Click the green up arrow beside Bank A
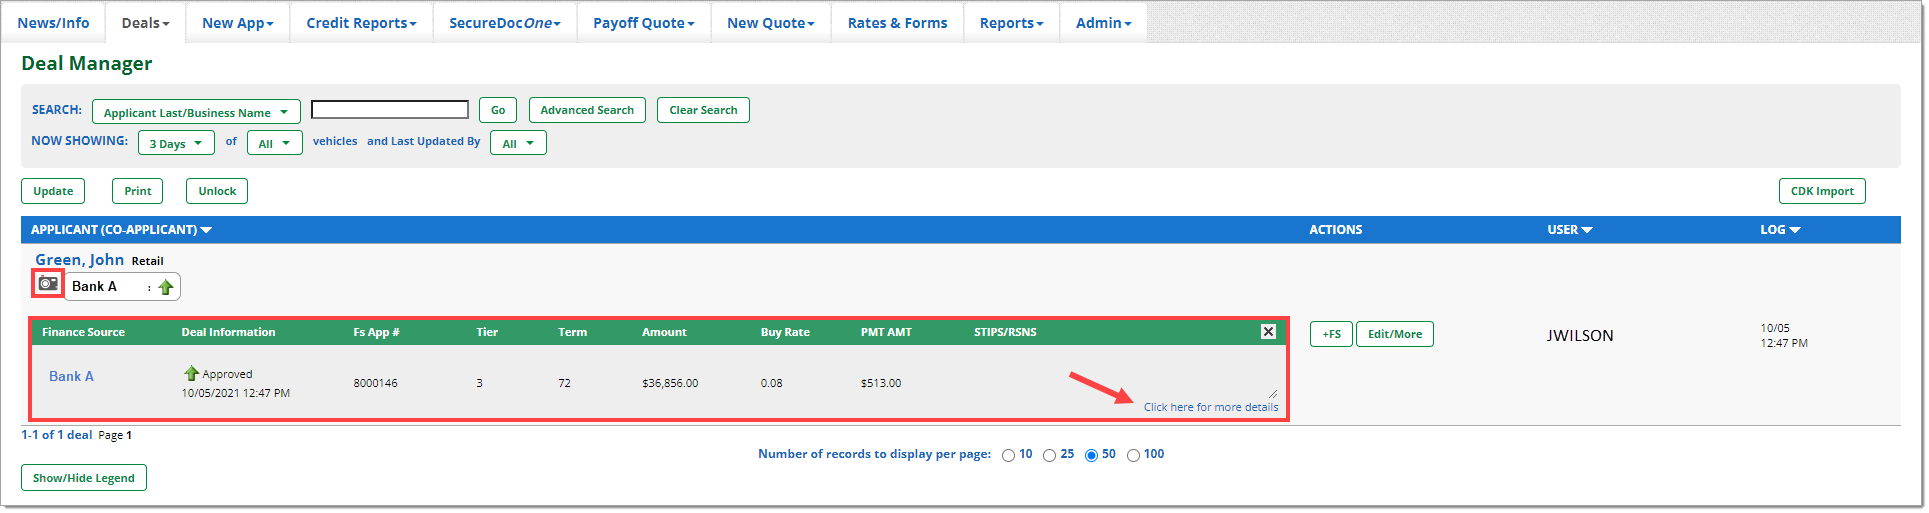 pyautogui.click(x=166, y=288)
